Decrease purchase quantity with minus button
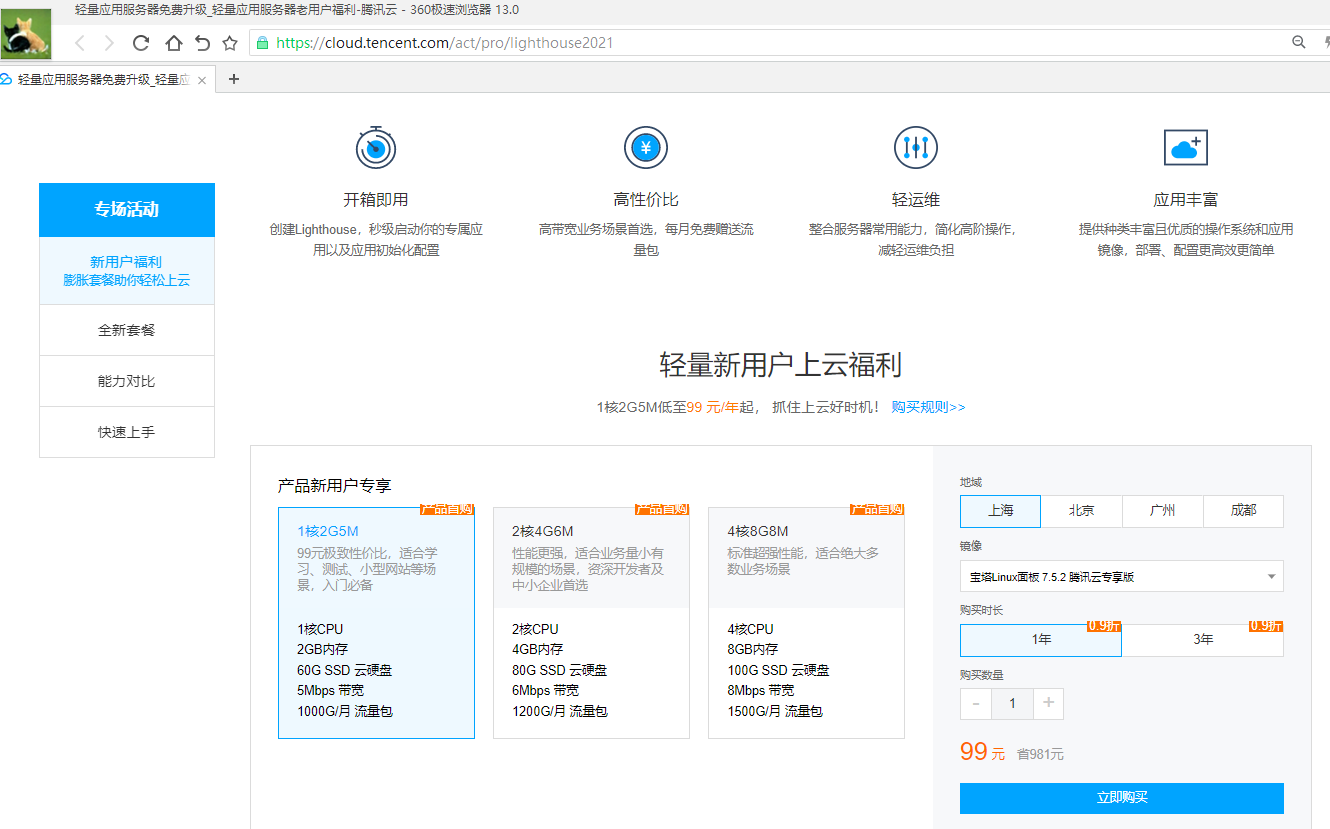Viewport: 1330px width, 829px height. pos(976,703)
